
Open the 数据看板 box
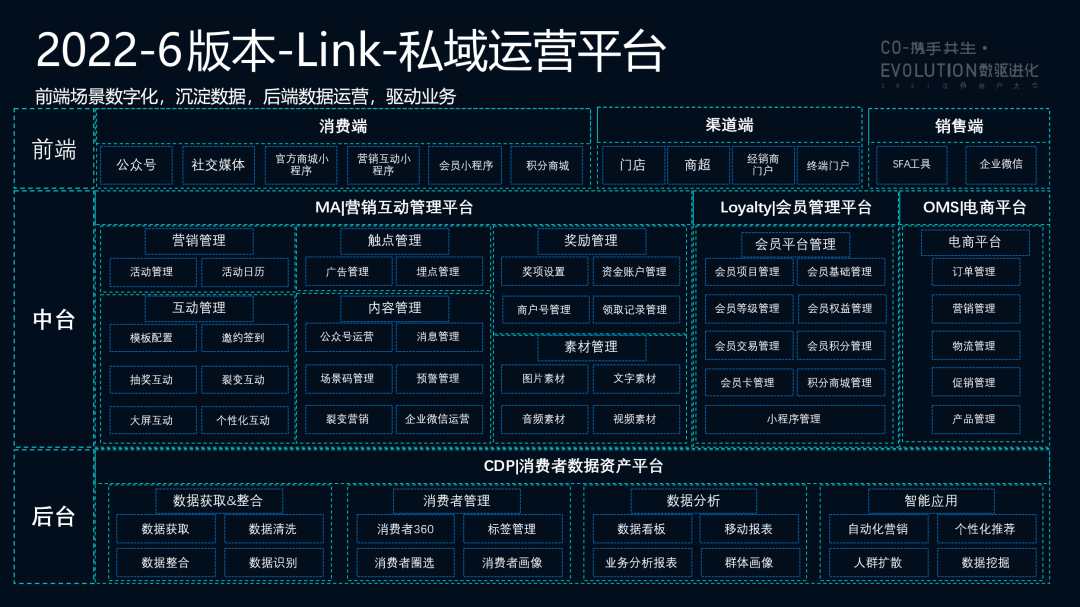pos(641,529)
